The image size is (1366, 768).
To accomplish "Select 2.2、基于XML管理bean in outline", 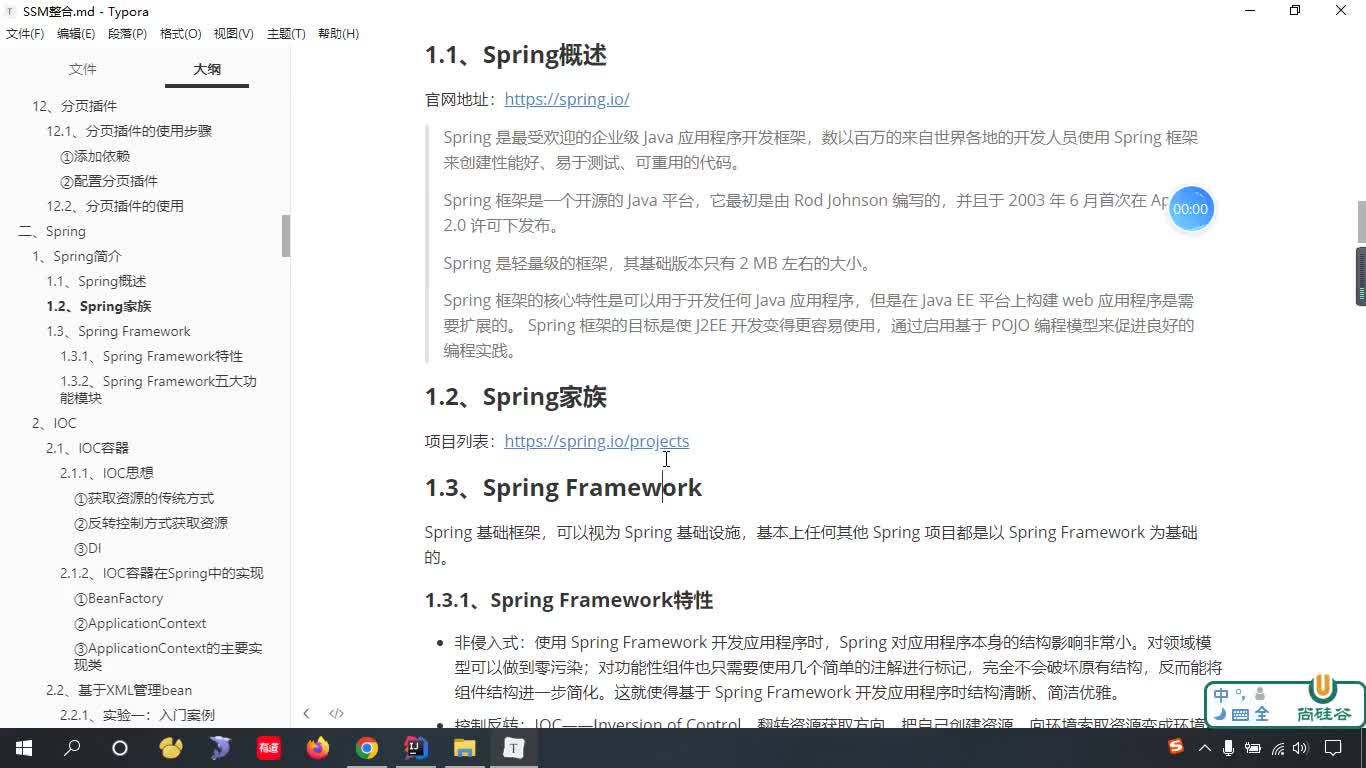I will tap(119, 690).
